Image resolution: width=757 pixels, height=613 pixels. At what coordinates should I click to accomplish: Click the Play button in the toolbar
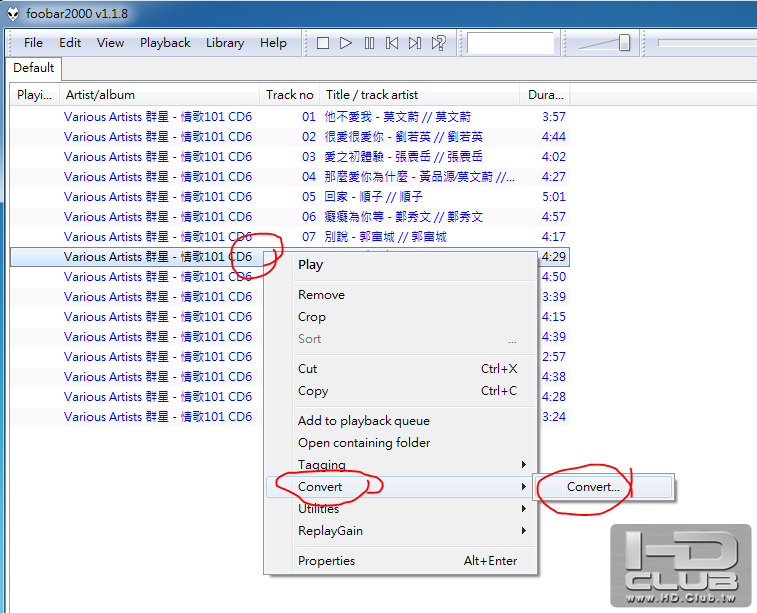tap(346, 43)
